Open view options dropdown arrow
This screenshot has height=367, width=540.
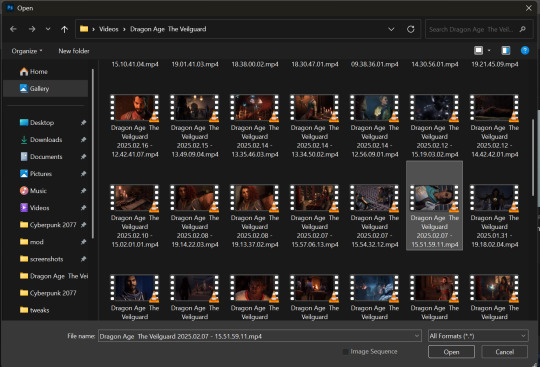(489, 51)
